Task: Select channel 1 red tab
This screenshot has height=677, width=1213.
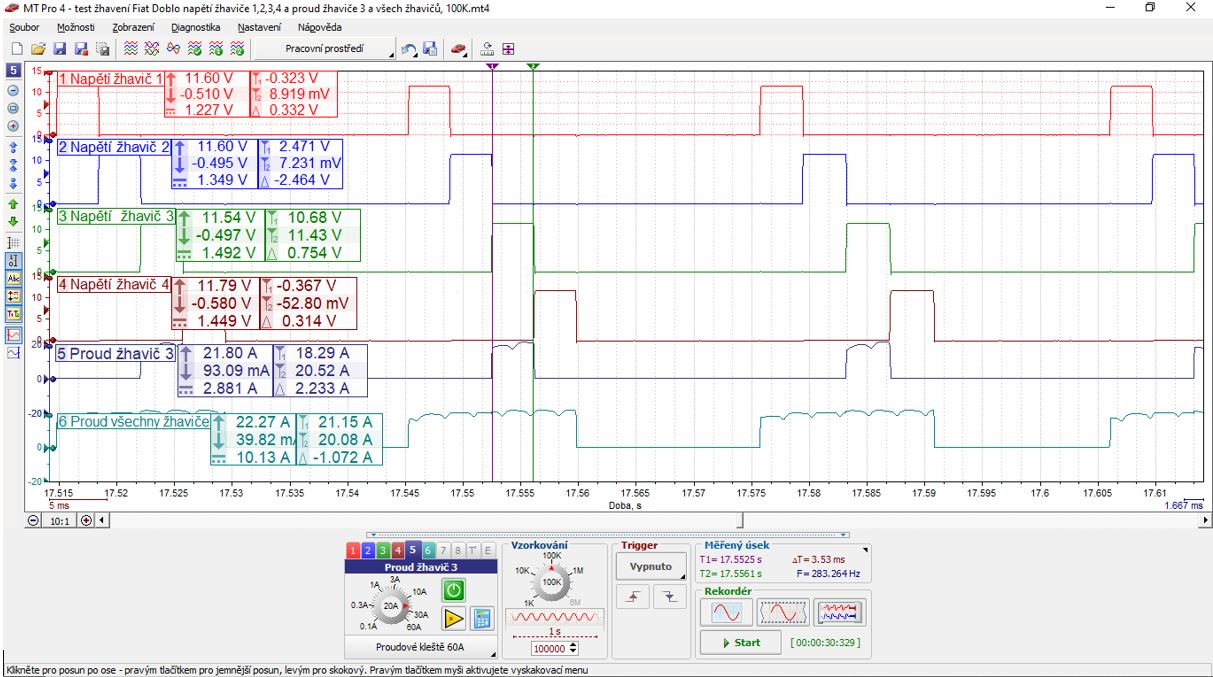Action: (353, 551)
